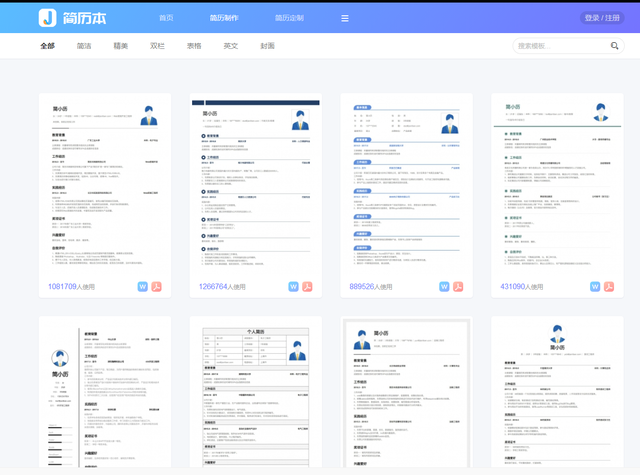Image resolution: width=640 pixels, height=475 pixels.
Task: Select the 简洁 category tab
Action: (84, 46)
